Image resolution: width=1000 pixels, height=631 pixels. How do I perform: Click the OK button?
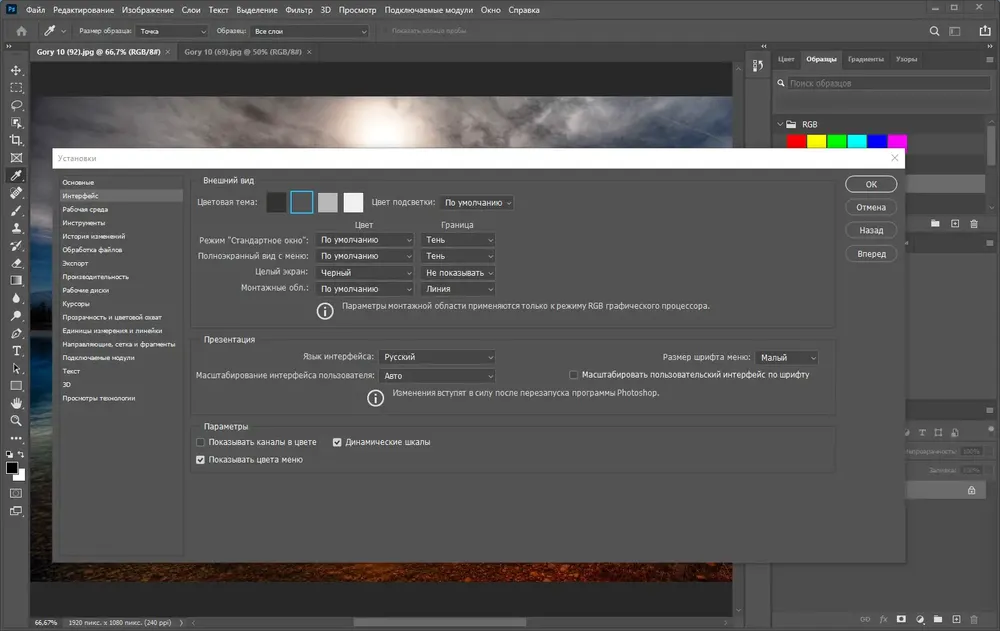click(x=871, y=184)
